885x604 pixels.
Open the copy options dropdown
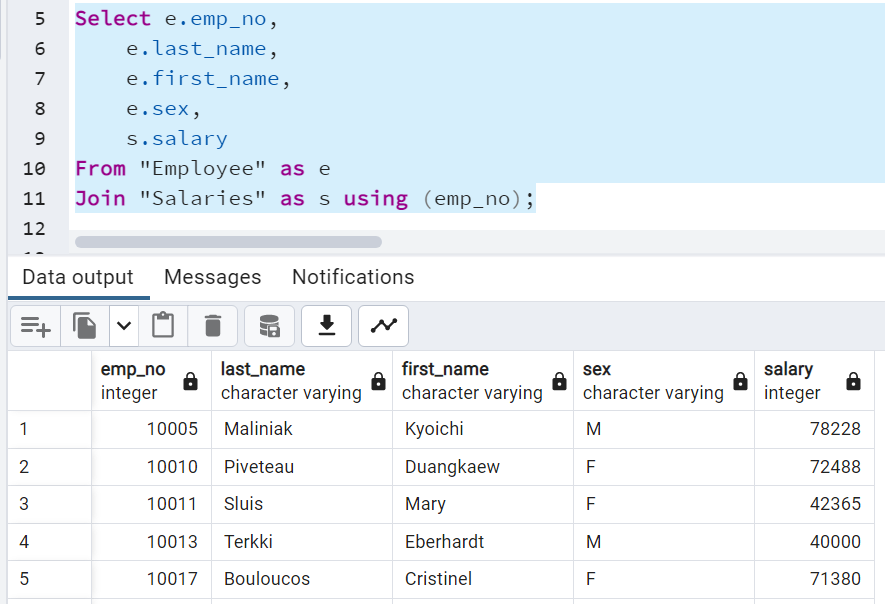122,325
